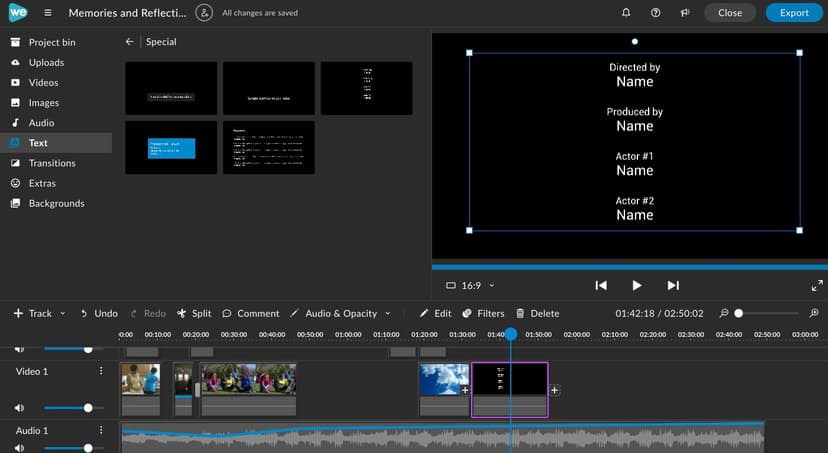Select the clouds sky clip on timeline

point(444,389)
